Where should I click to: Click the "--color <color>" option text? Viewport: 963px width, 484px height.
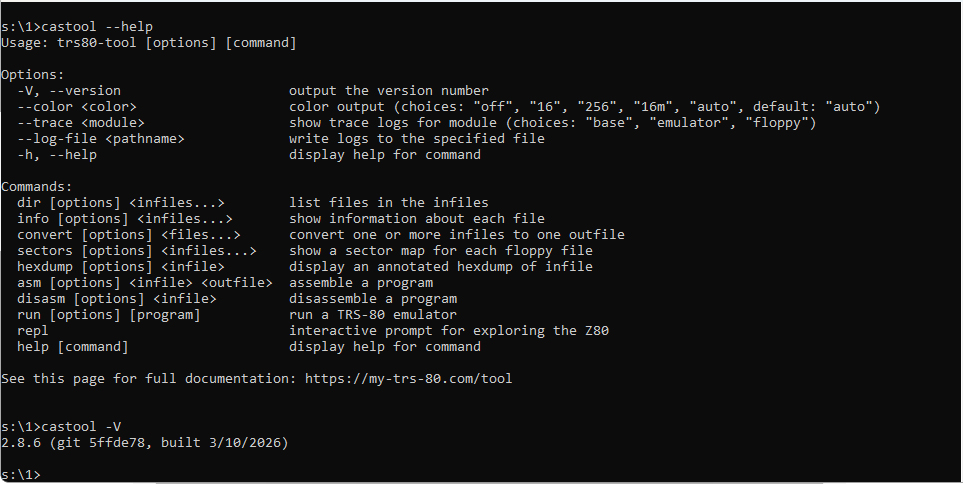77,107
